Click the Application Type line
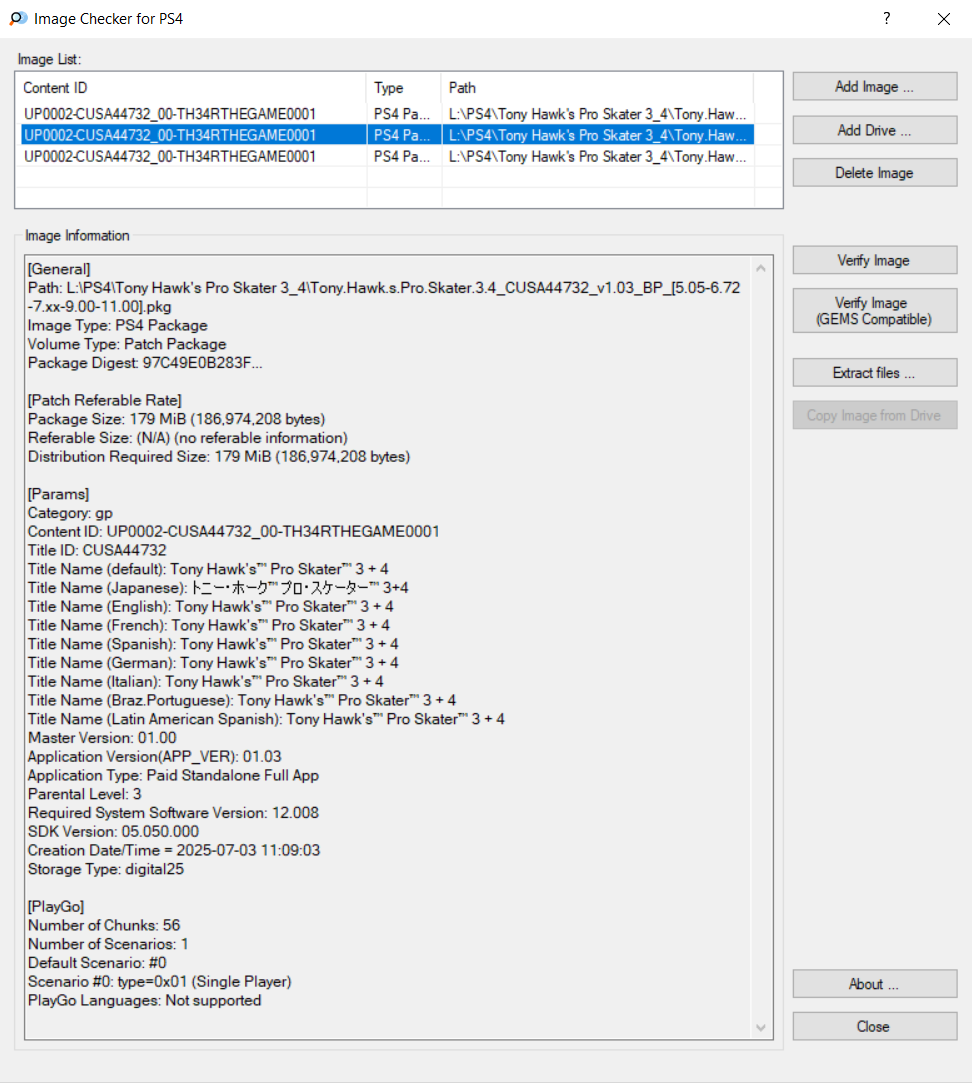 [173, 776]
